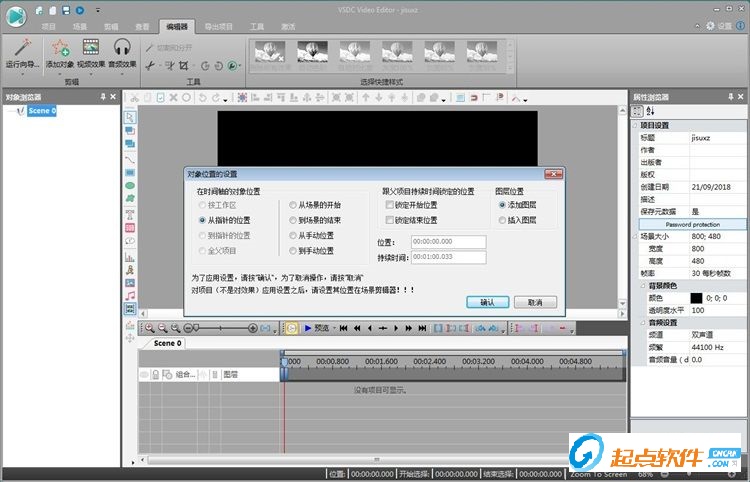Image resolution: width=750 pixels, height=482 pixels.
Task: Click the Password protection button
Action: 692,224
